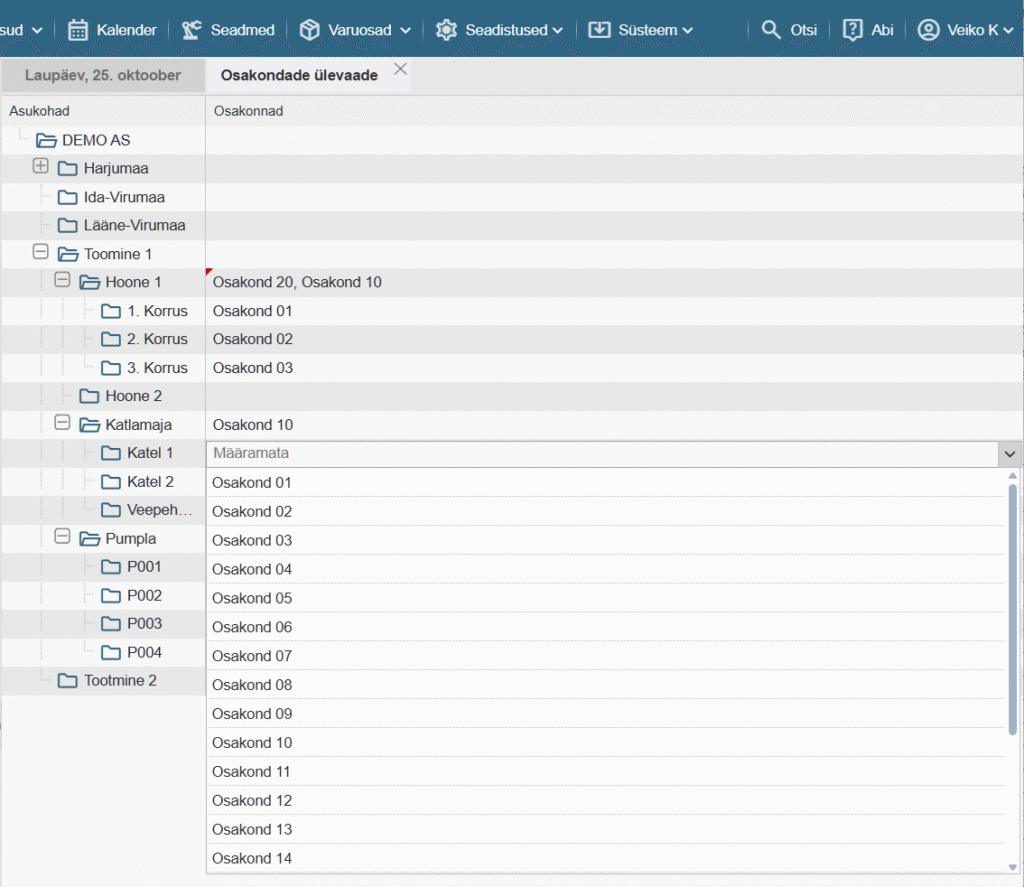Click the Varuosad box icon

[310, 30]
